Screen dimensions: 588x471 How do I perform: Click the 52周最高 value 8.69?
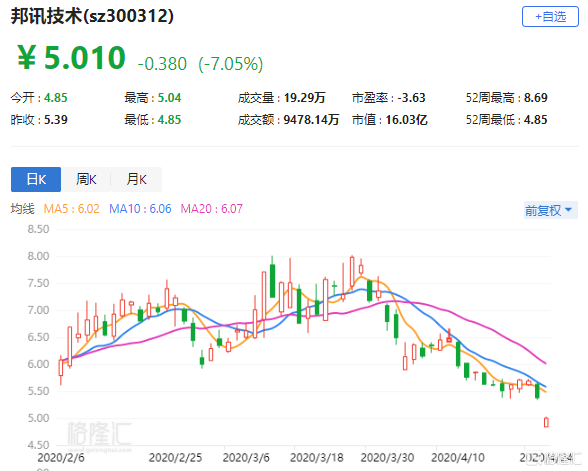pyautogui.click(x=536, y=98)
